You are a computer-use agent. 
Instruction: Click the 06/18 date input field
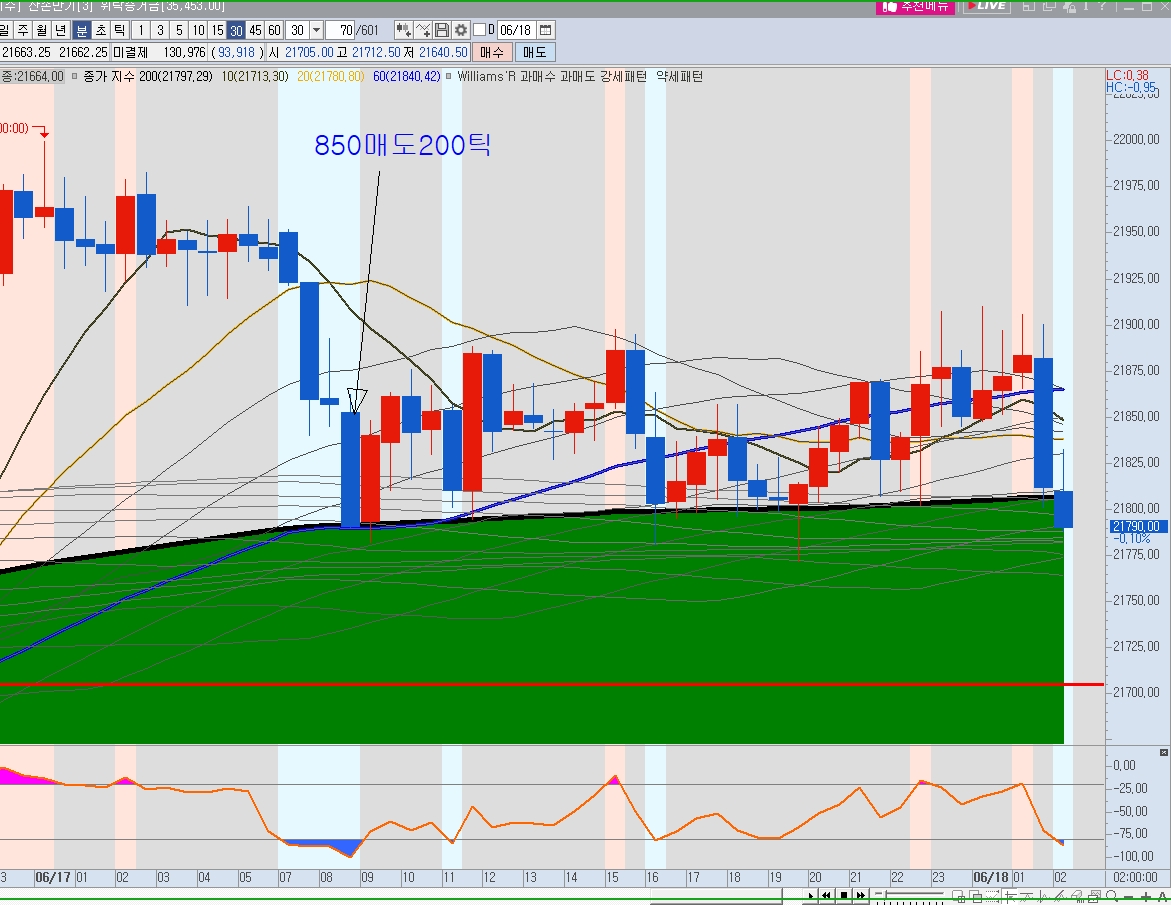pyautogui.click(x=516, y=30)
